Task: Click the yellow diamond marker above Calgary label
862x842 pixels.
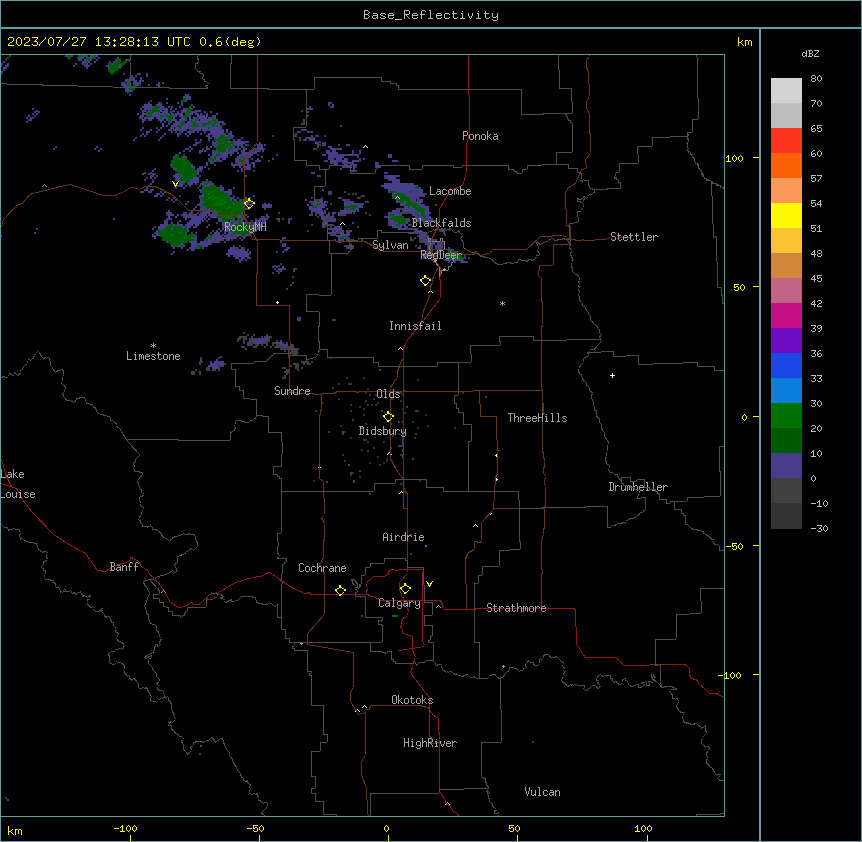Action: point(405,589)
